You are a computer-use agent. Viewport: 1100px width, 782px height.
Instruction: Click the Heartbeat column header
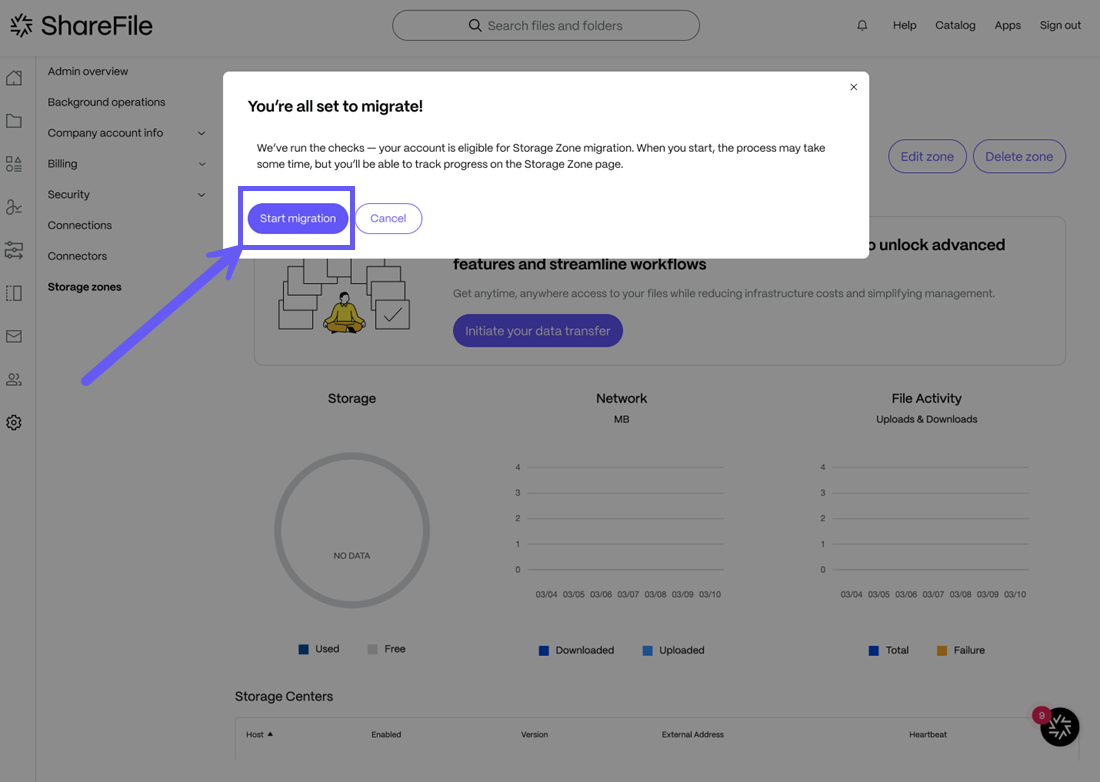[x=927, y=734]
